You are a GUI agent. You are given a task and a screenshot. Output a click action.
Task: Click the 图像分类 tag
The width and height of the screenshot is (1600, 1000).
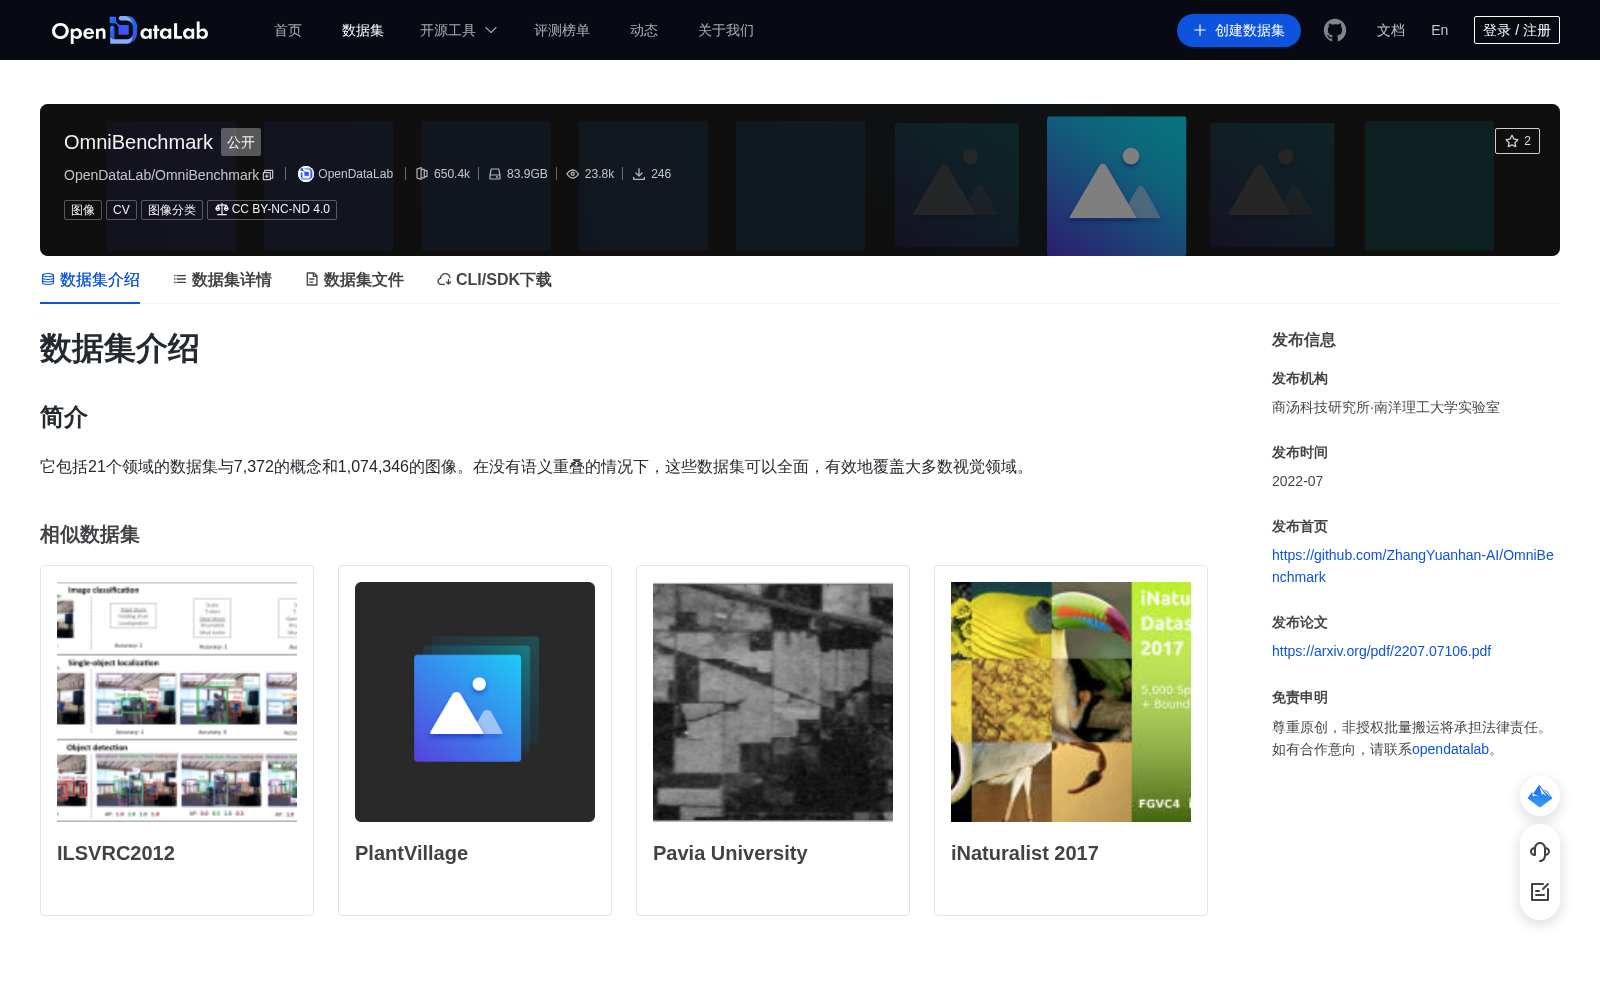pyautogui.click(x=172, y=210)
